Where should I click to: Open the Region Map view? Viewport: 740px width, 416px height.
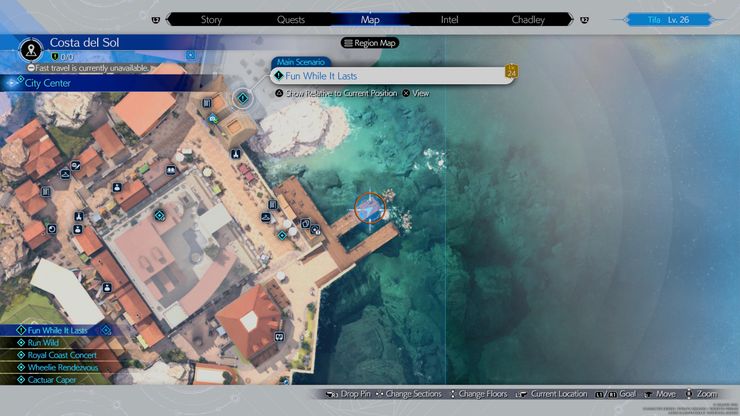tap(370, 43)
